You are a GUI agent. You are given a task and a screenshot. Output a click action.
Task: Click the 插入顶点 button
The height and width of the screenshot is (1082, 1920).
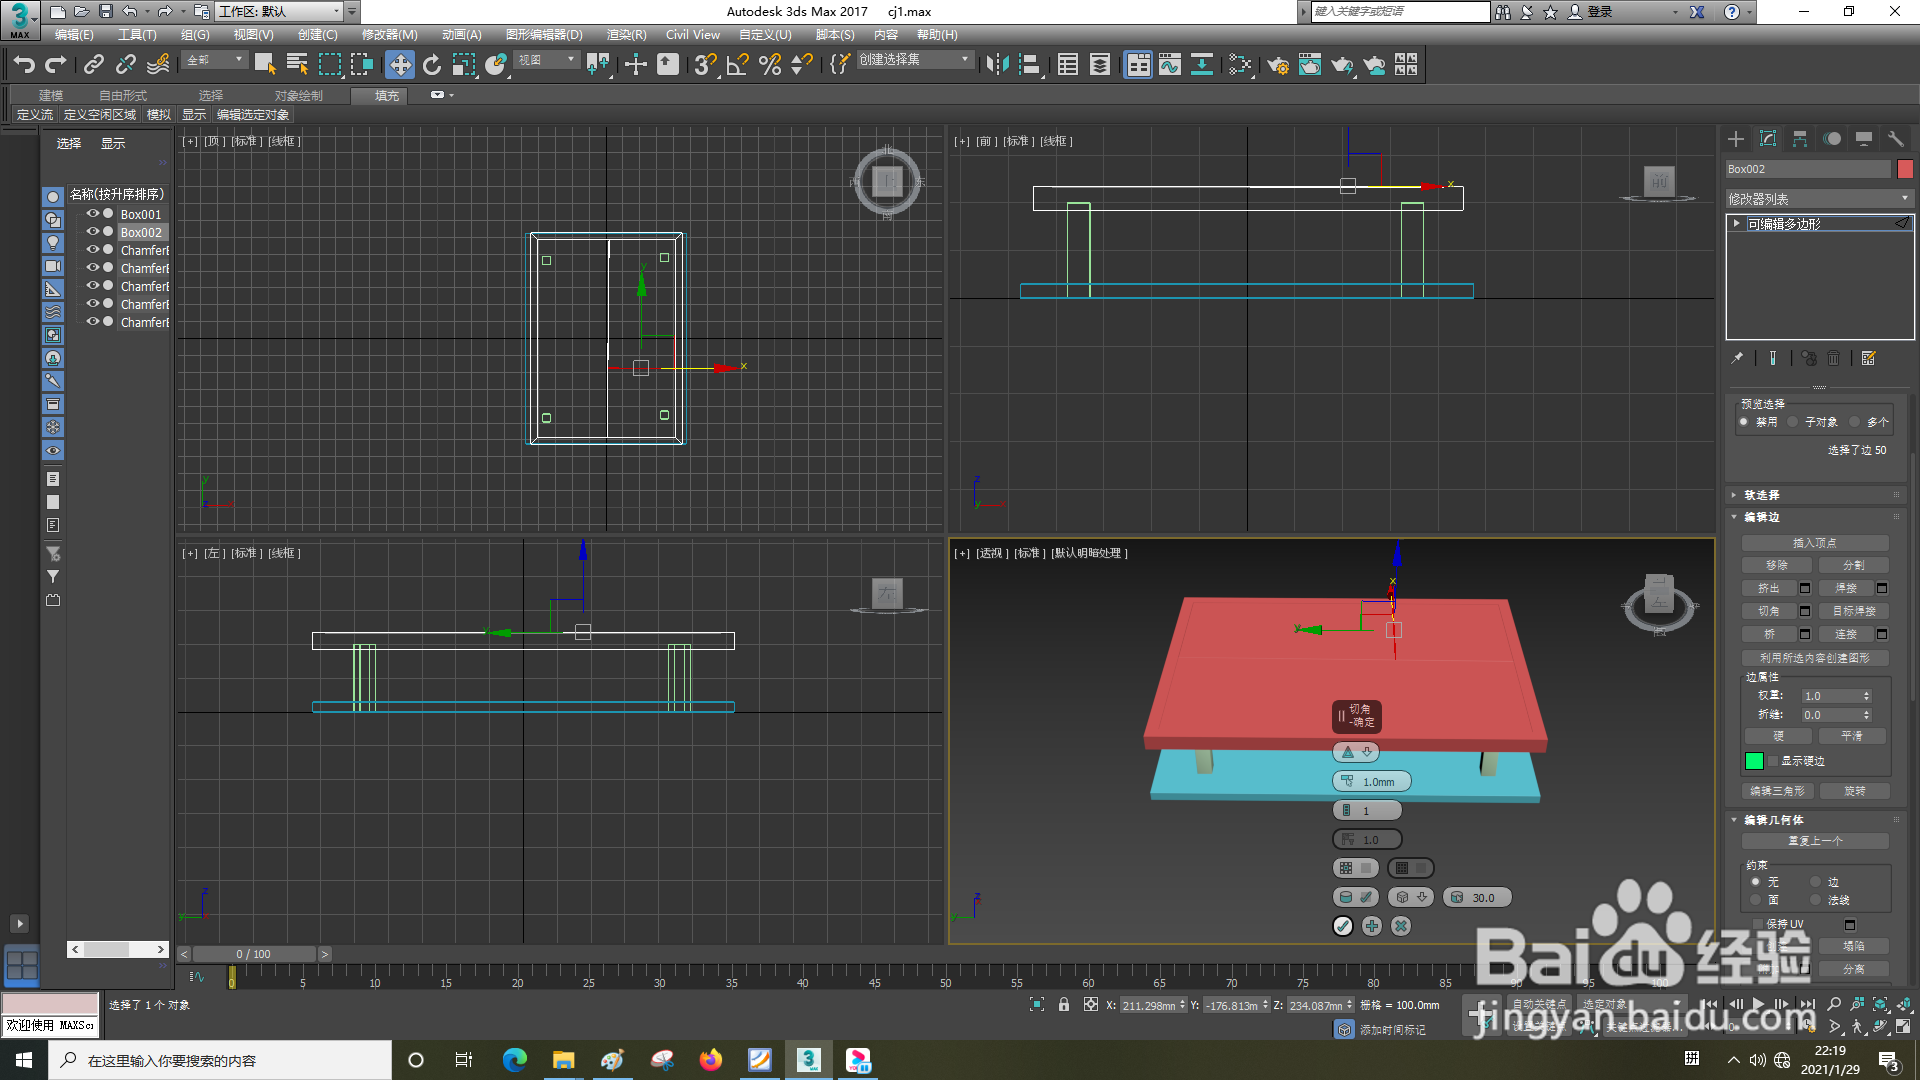click(1815, 543)
